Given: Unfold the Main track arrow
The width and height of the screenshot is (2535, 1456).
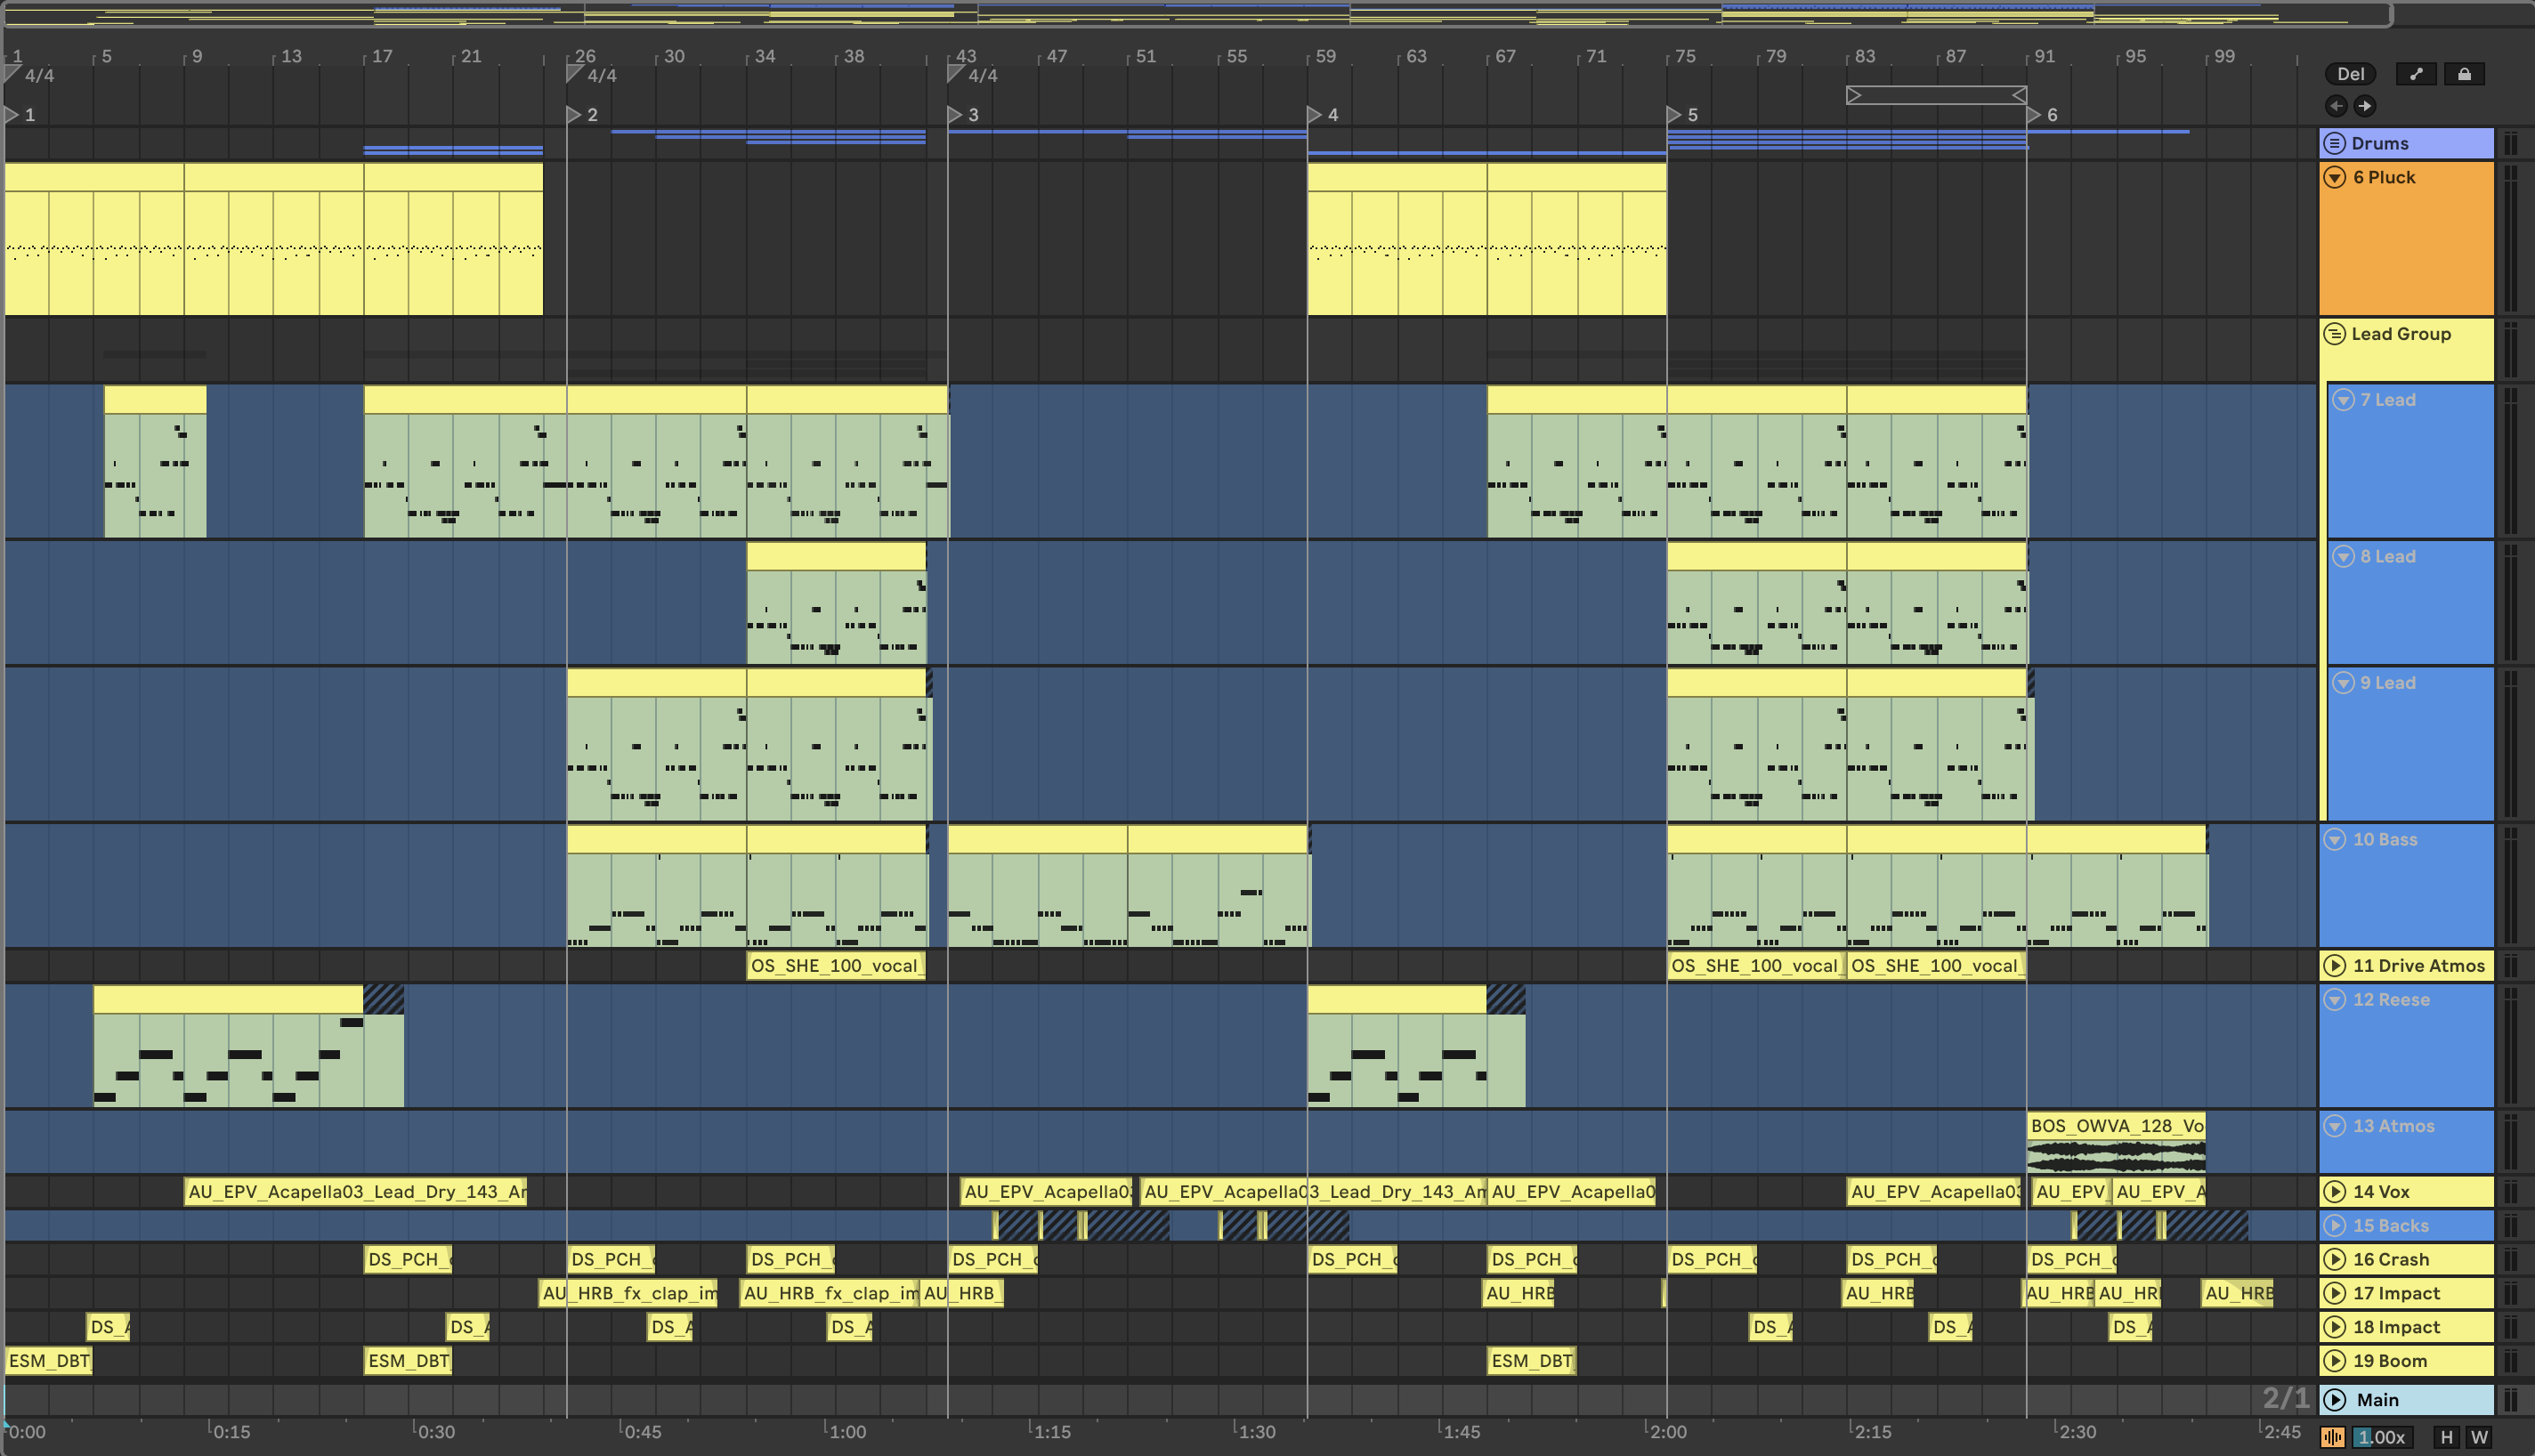Looking at the screenshot, I should tap(2335, 1400).
